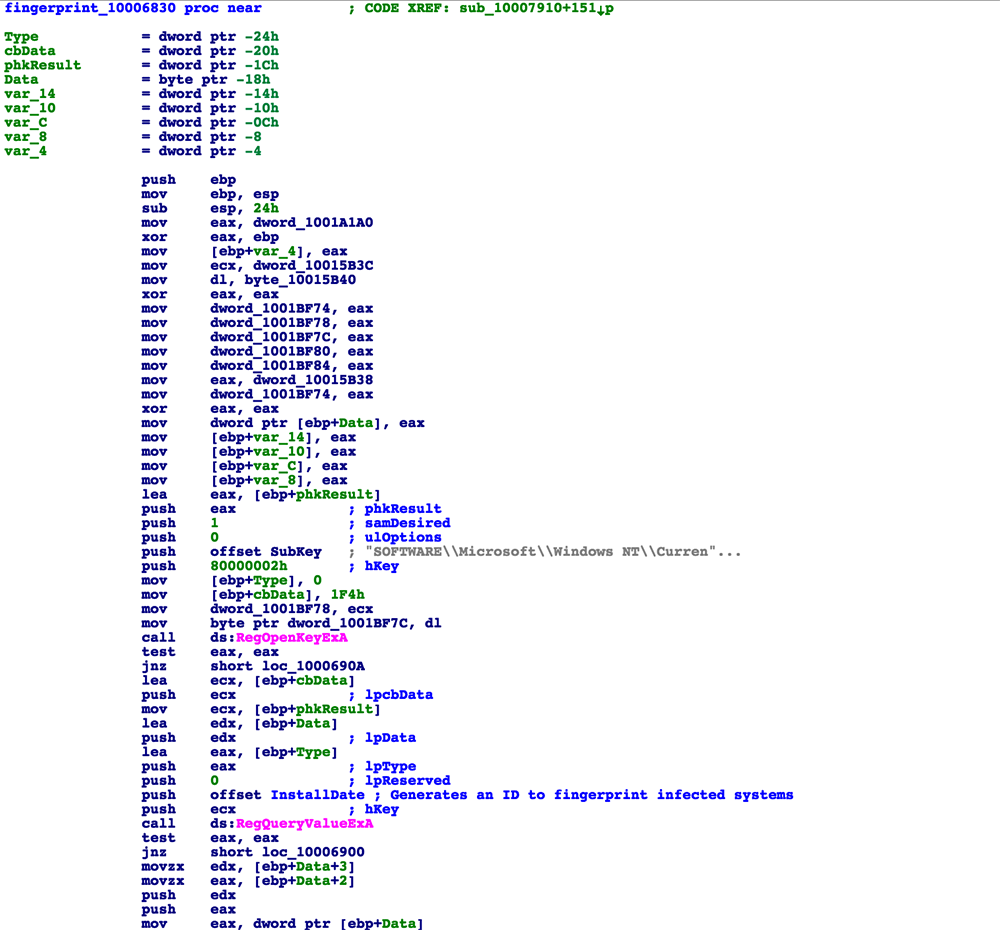Click the RegQueryValueExA API call

tap(305, 823)
